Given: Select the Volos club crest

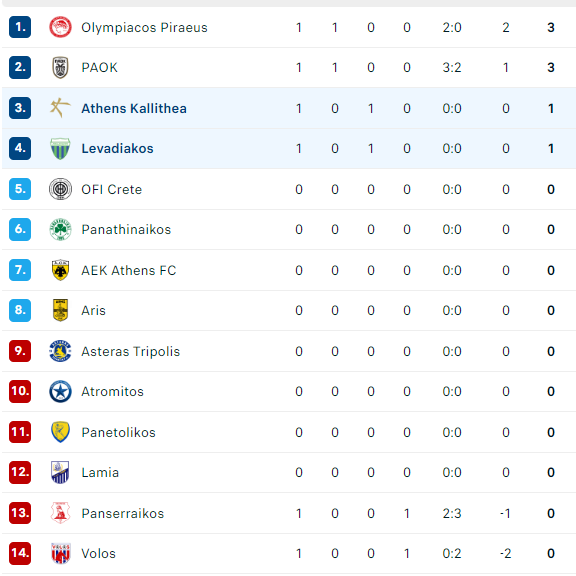Looking at the screenshot, I should click(x=60, y=553).
